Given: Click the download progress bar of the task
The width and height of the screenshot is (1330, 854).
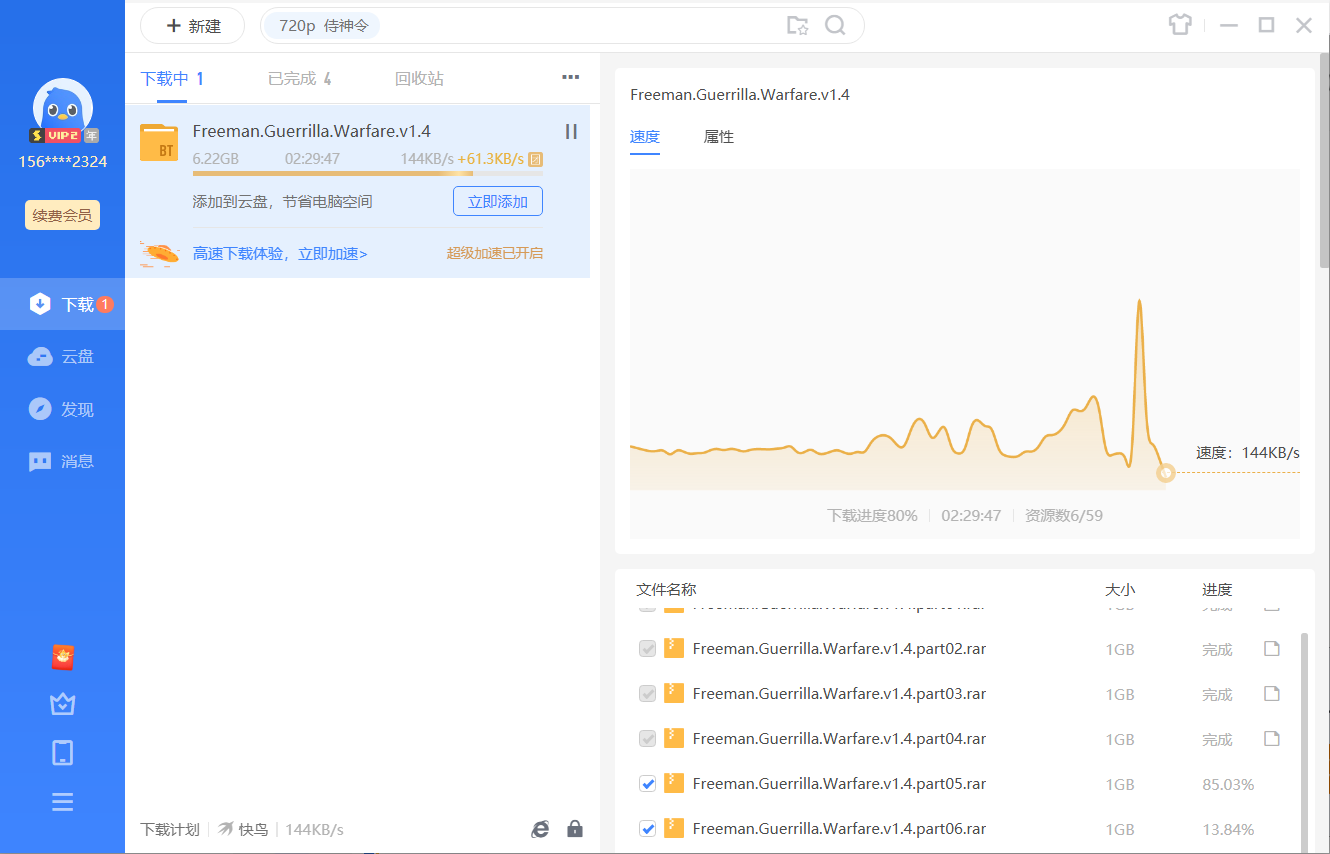Looking at the screenshot, I should pos(367,174).
